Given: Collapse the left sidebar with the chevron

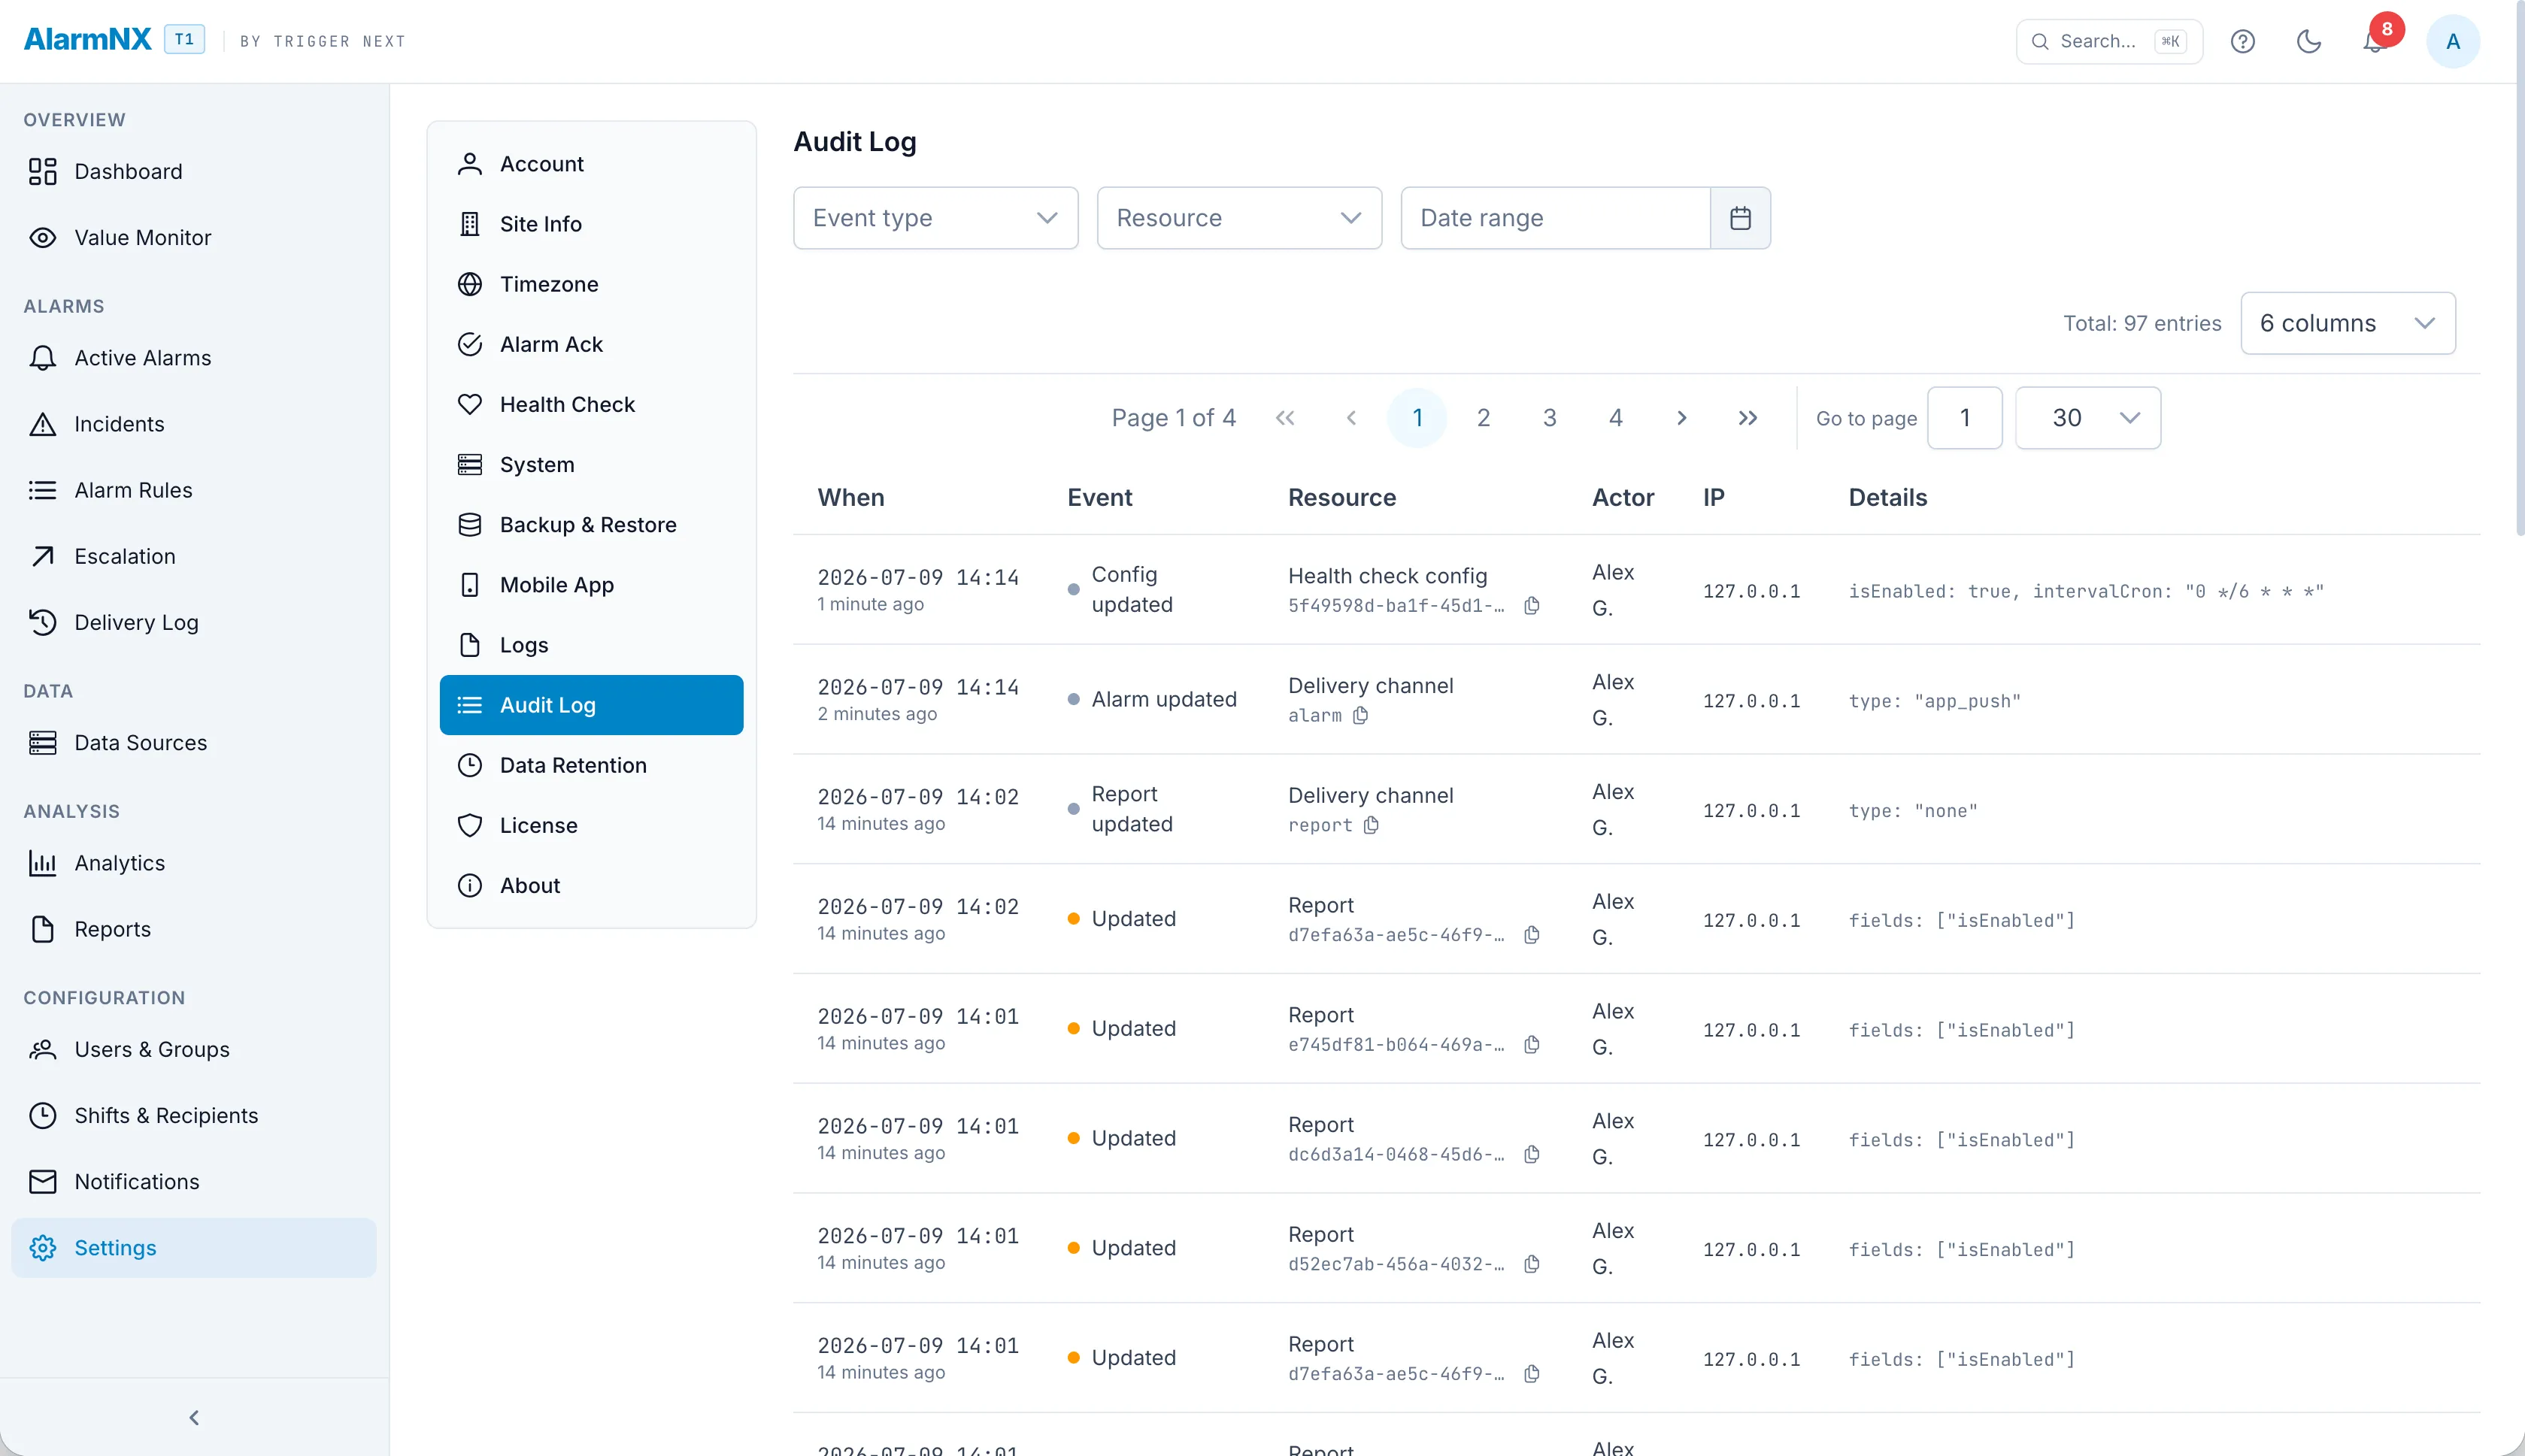Looking at the screenshot, I should click(194, 1418).
